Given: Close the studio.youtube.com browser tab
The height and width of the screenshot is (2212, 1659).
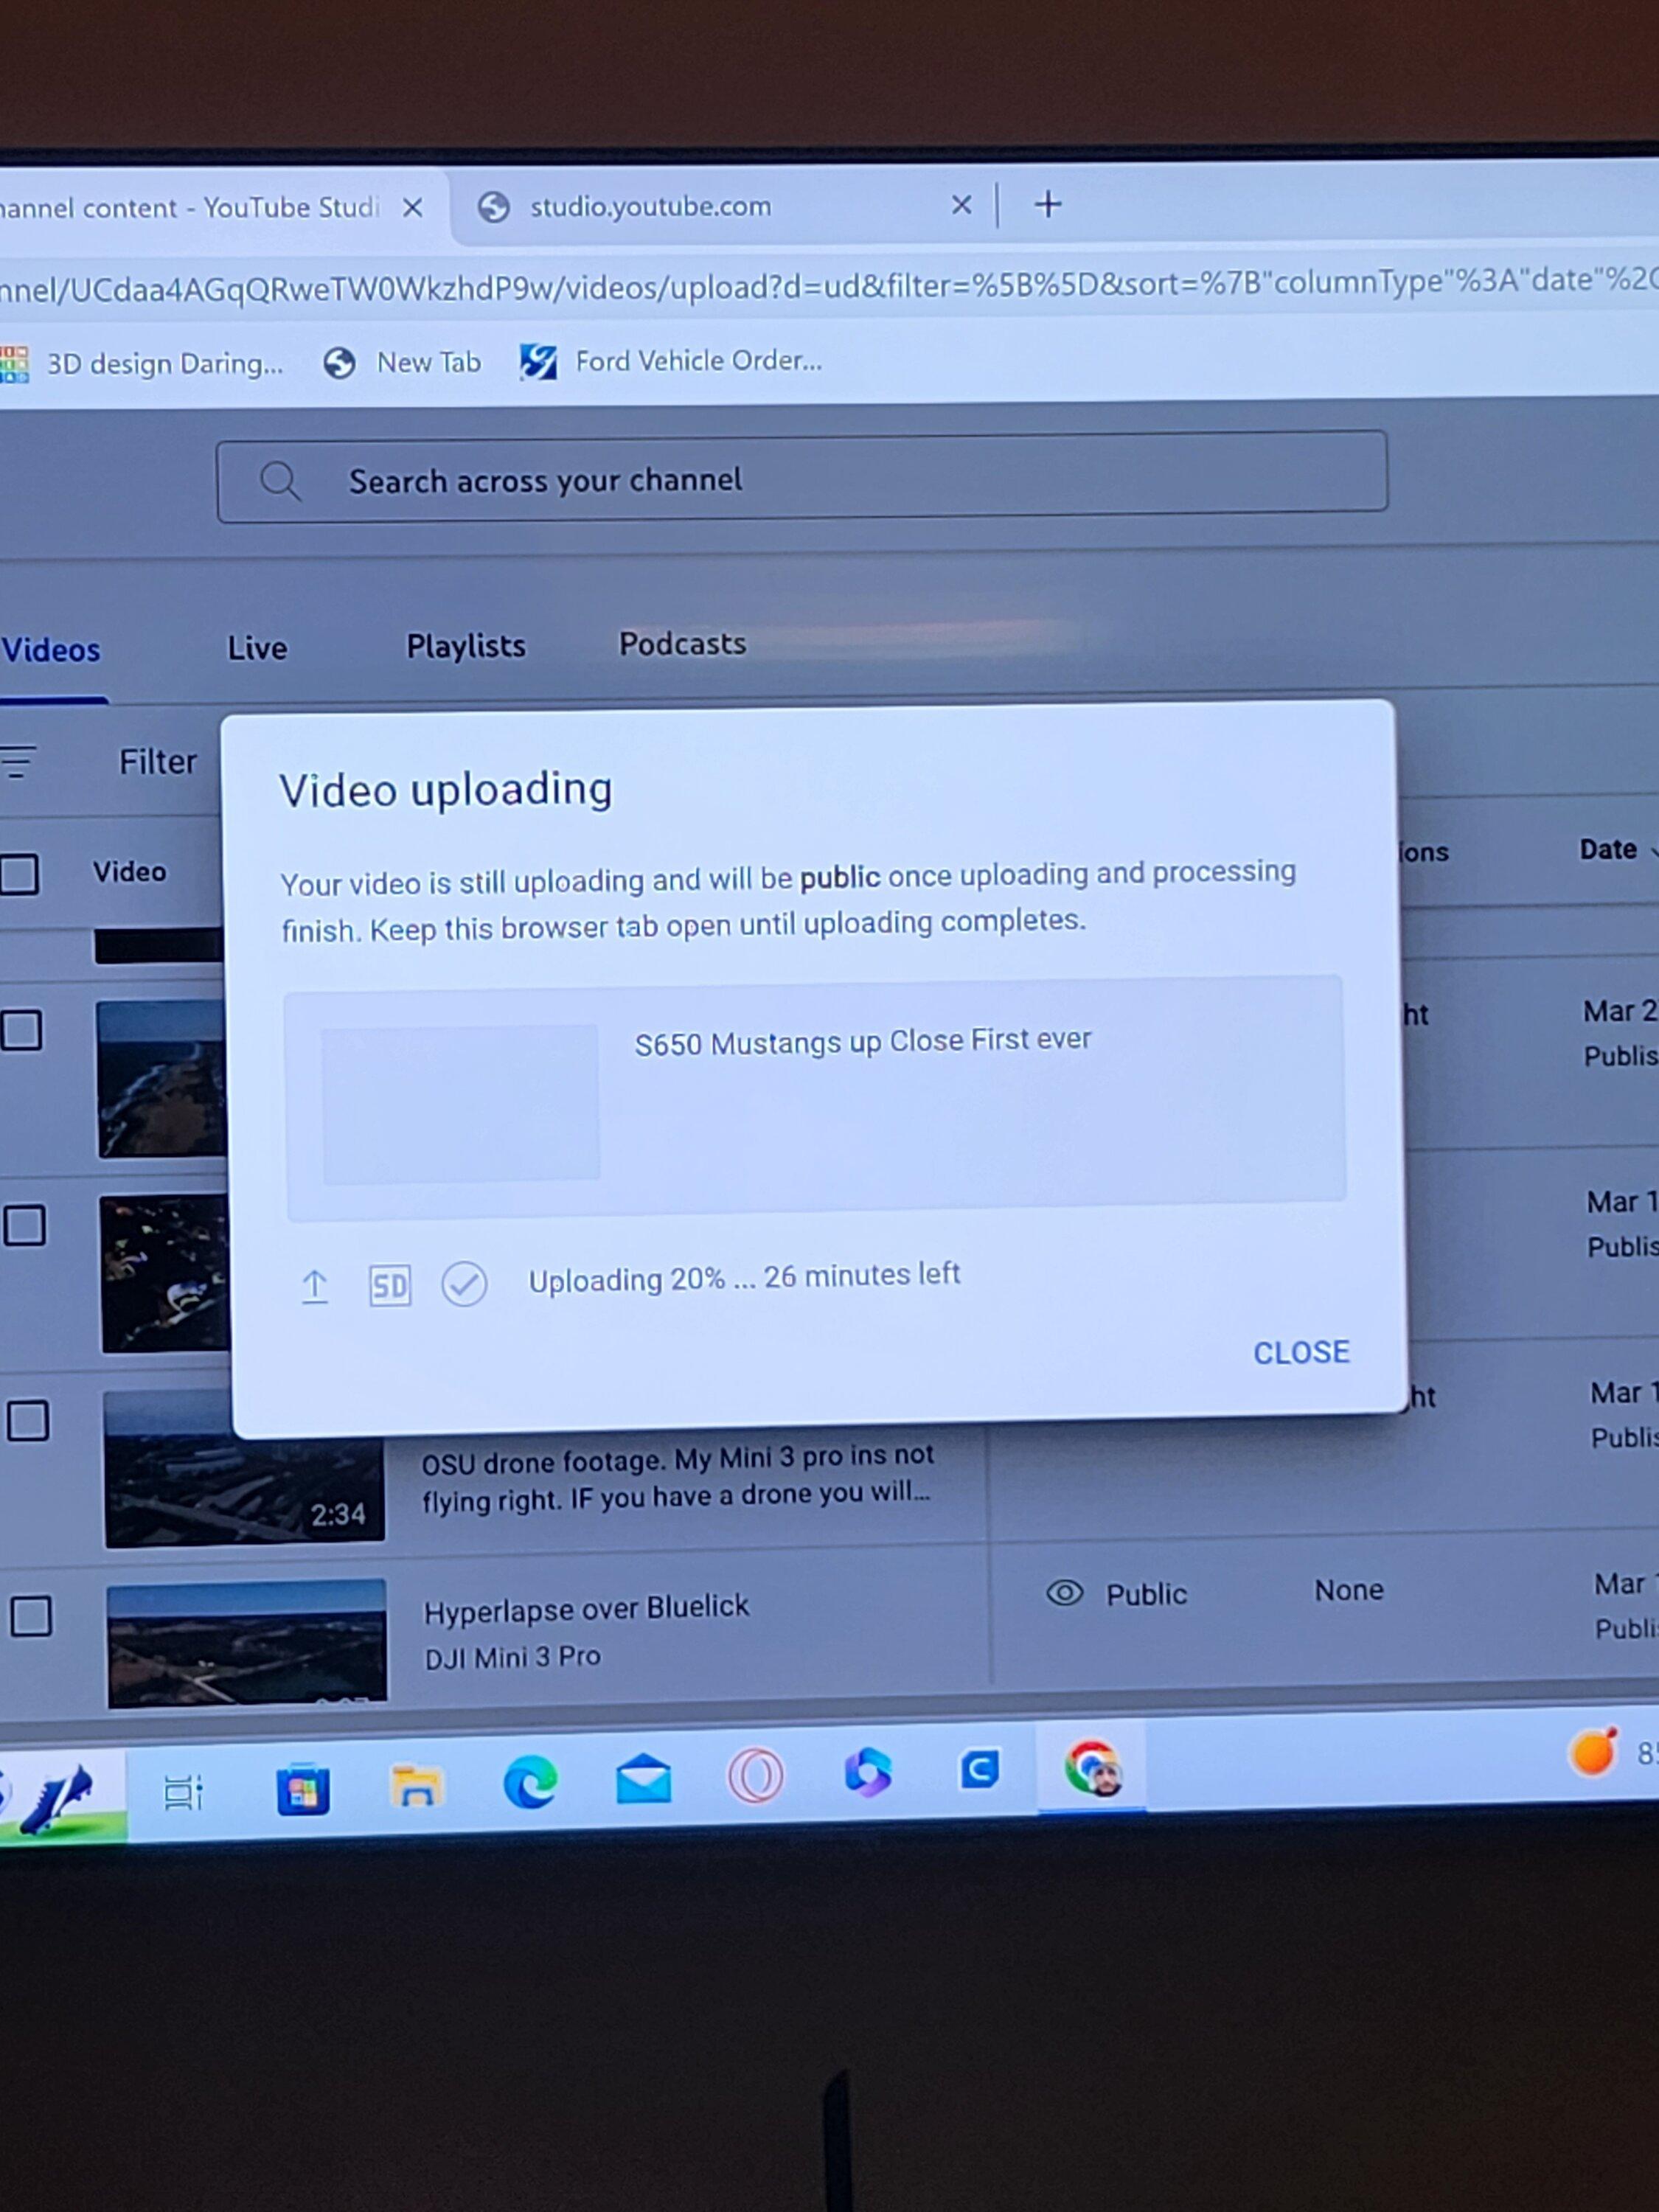Looking at the screenshot, I should 961,205.
